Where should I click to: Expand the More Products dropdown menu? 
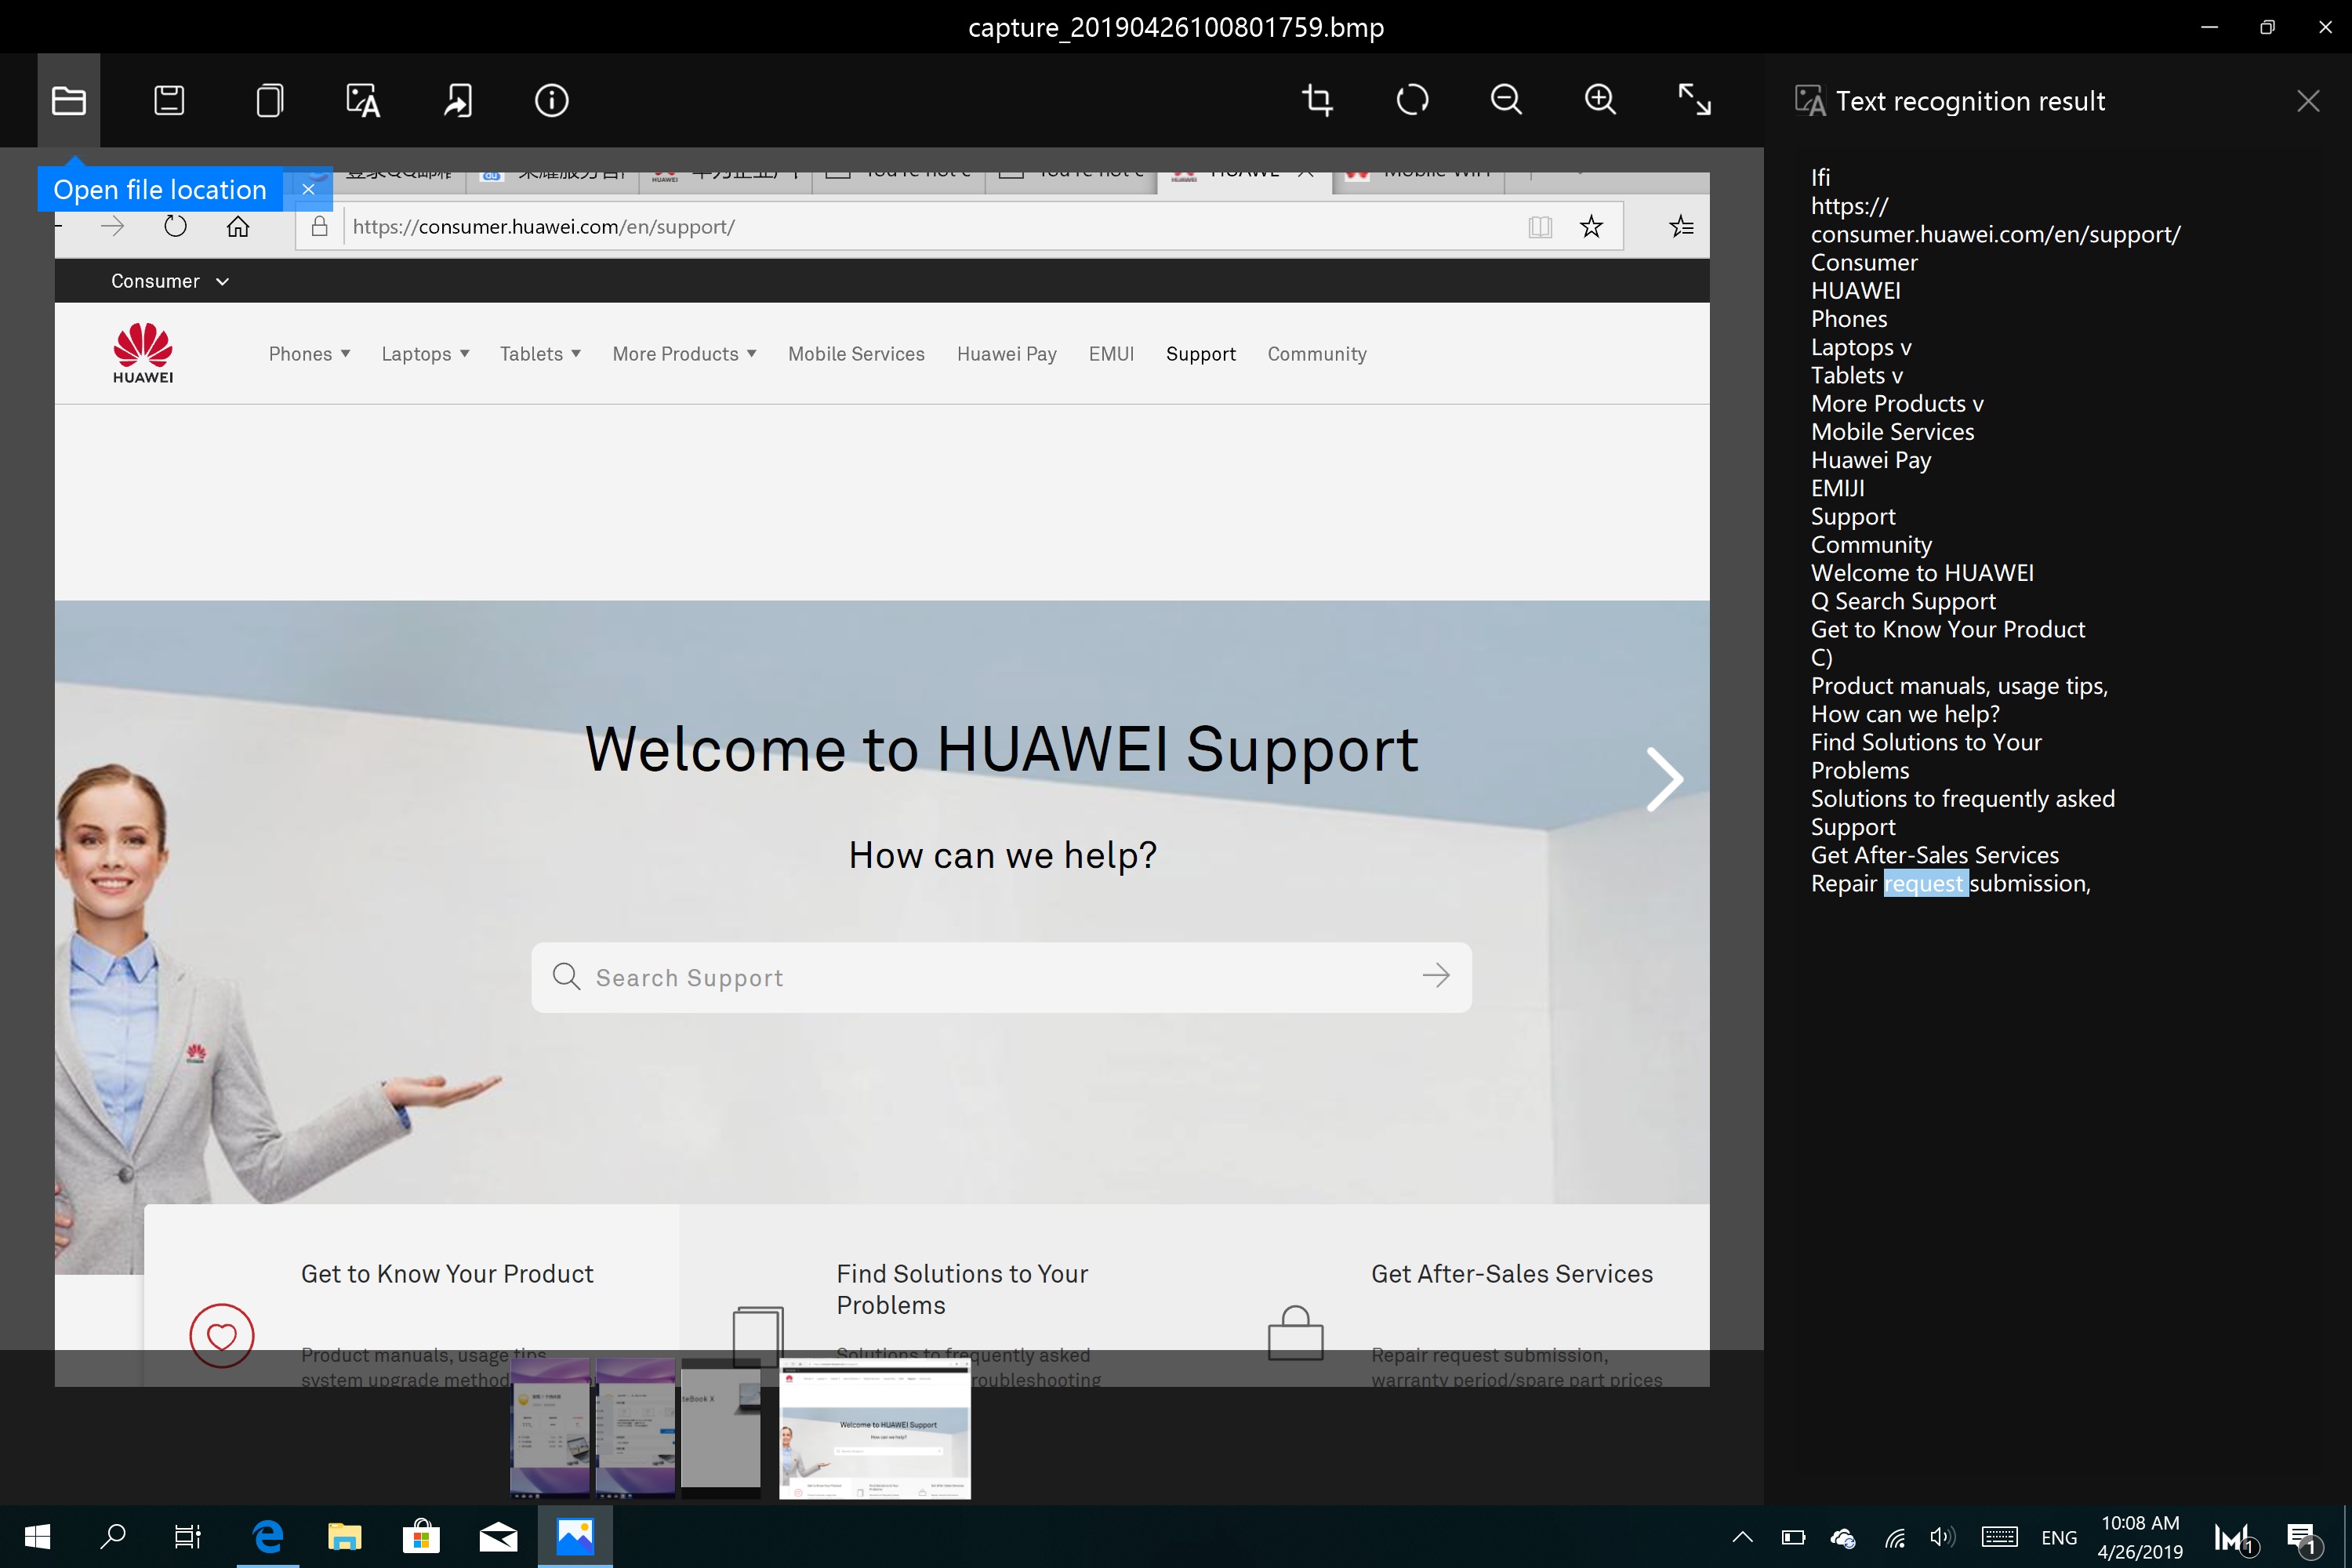coord(684,352)
